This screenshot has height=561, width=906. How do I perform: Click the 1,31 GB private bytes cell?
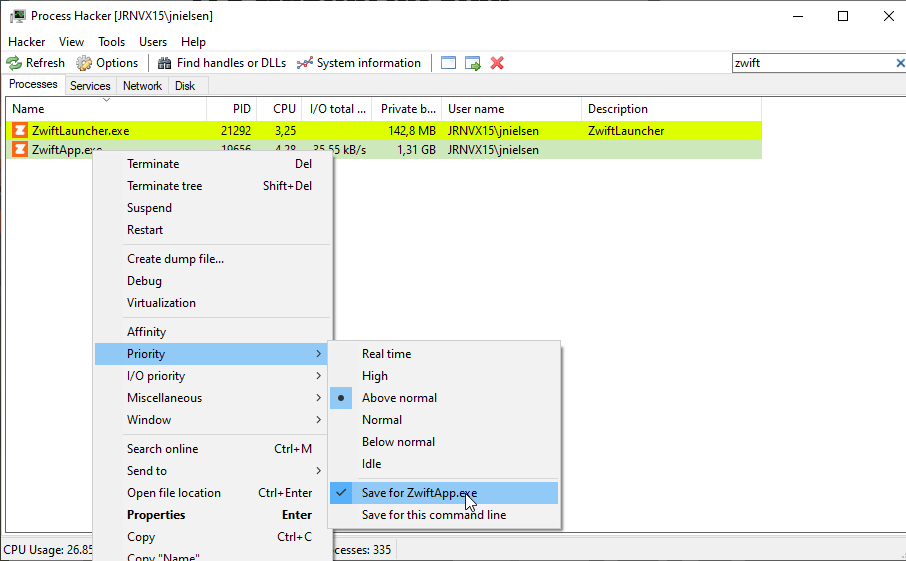pyautogui.click(x=416, y=150)
